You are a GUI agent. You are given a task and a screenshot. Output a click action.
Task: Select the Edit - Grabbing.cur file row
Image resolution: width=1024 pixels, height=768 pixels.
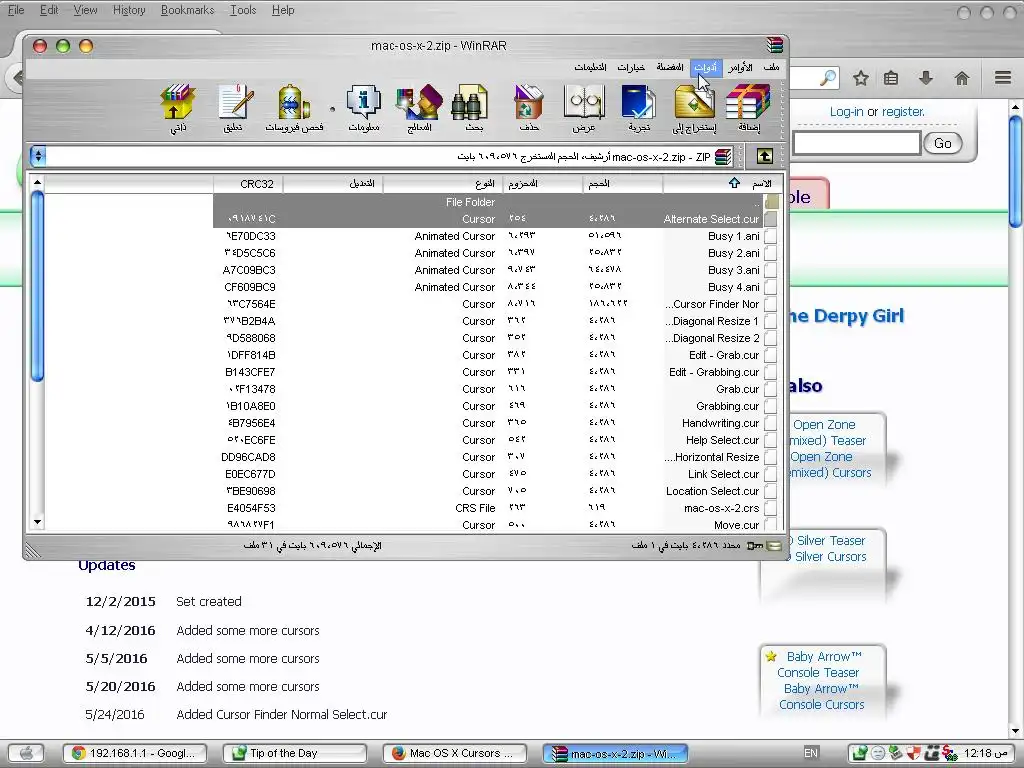click(x=496, y=372)
